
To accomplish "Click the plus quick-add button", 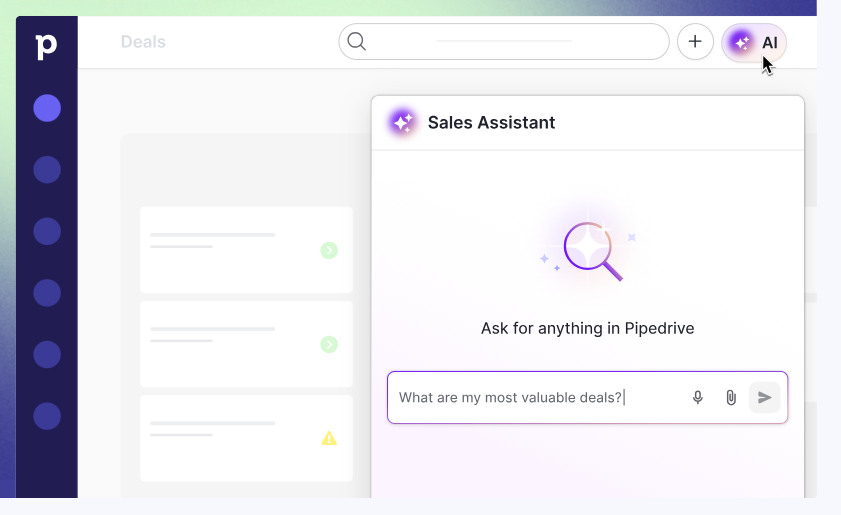I will (x=695, y=41).
